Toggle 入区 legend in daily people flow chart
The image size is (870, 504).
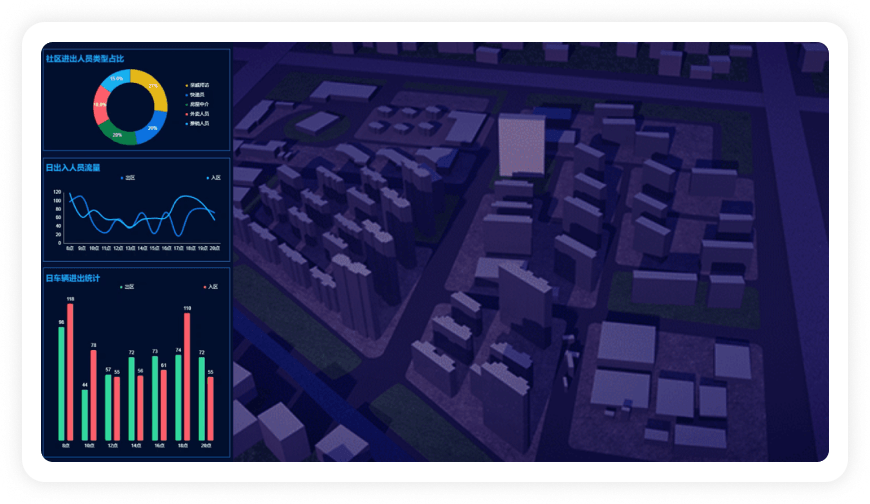coord(211,177)
